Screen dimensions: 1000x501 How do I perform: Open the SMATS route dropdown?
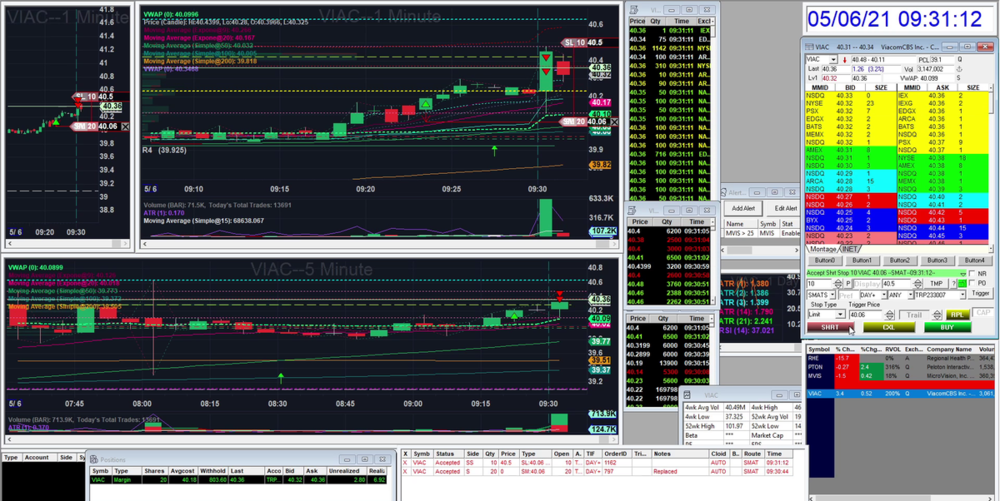(x=832, y=294)
